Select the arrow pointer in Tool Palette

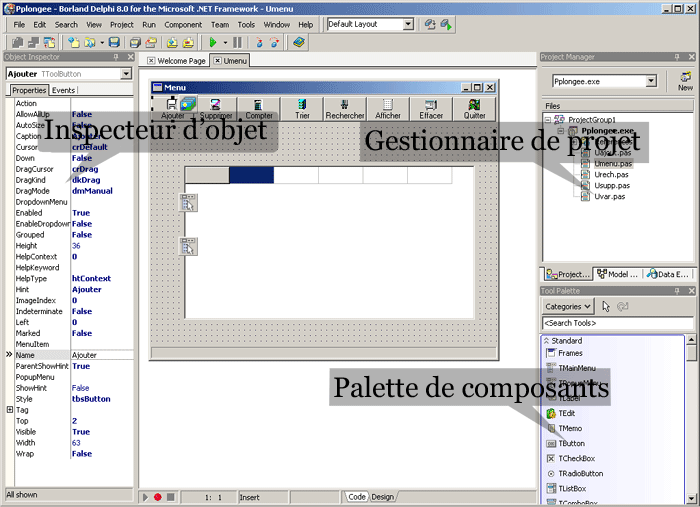[606, 306]
